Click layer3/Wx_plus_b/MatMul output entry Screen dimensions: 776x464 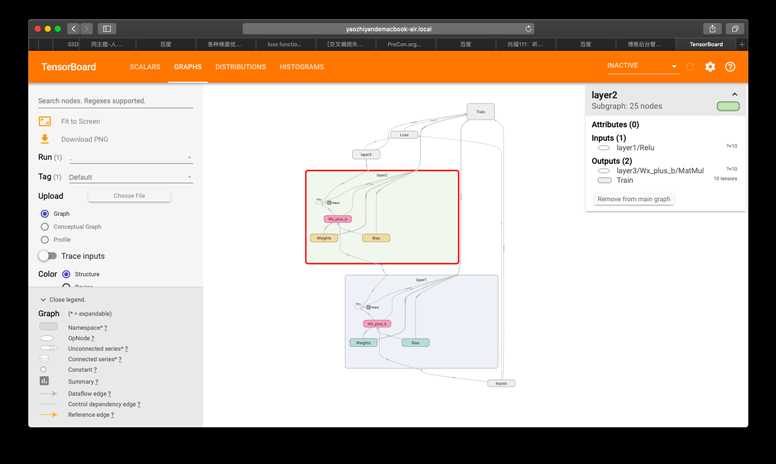tap(660, 171)
